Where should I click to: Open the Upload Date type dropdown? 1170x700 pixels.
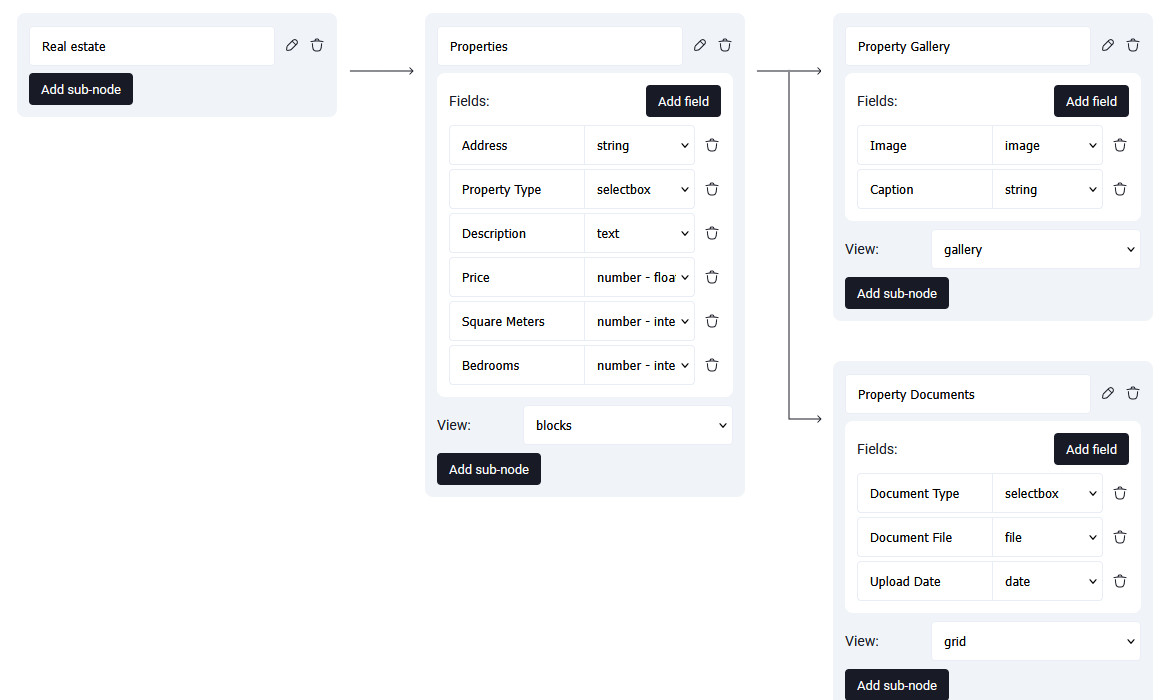click(1048, 581)
